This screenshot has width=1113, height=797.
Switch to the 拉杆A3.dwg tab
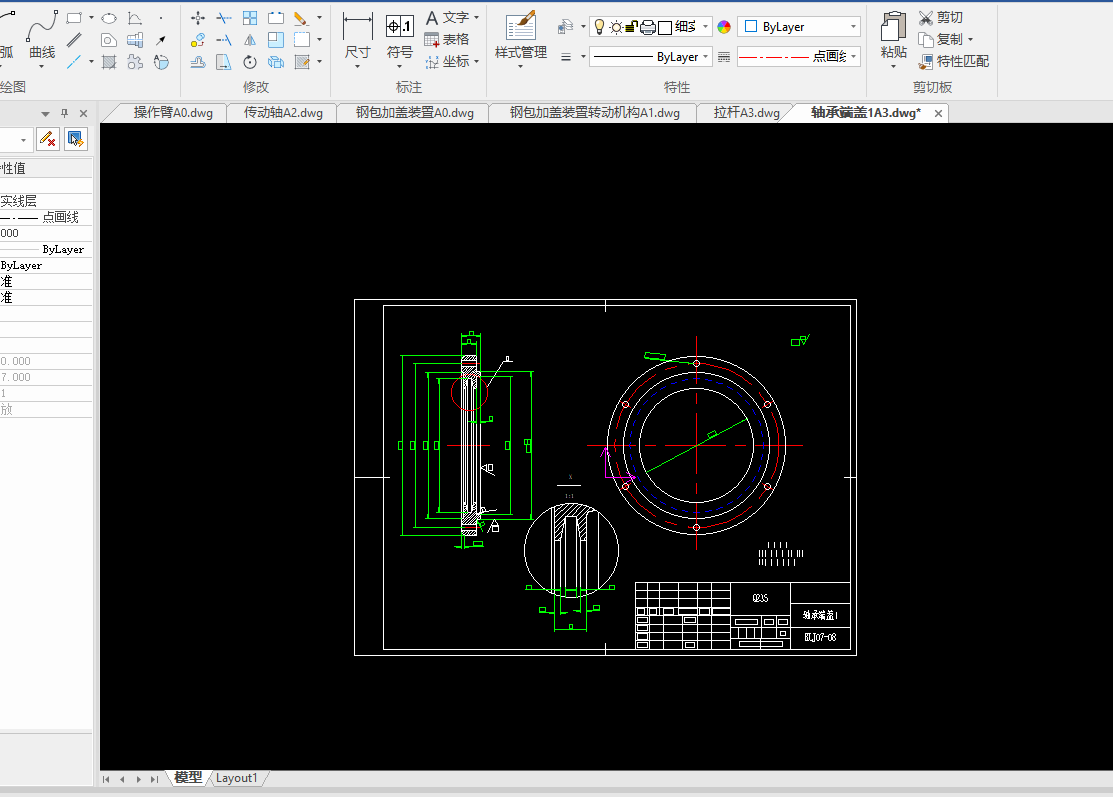pos(747,113)
